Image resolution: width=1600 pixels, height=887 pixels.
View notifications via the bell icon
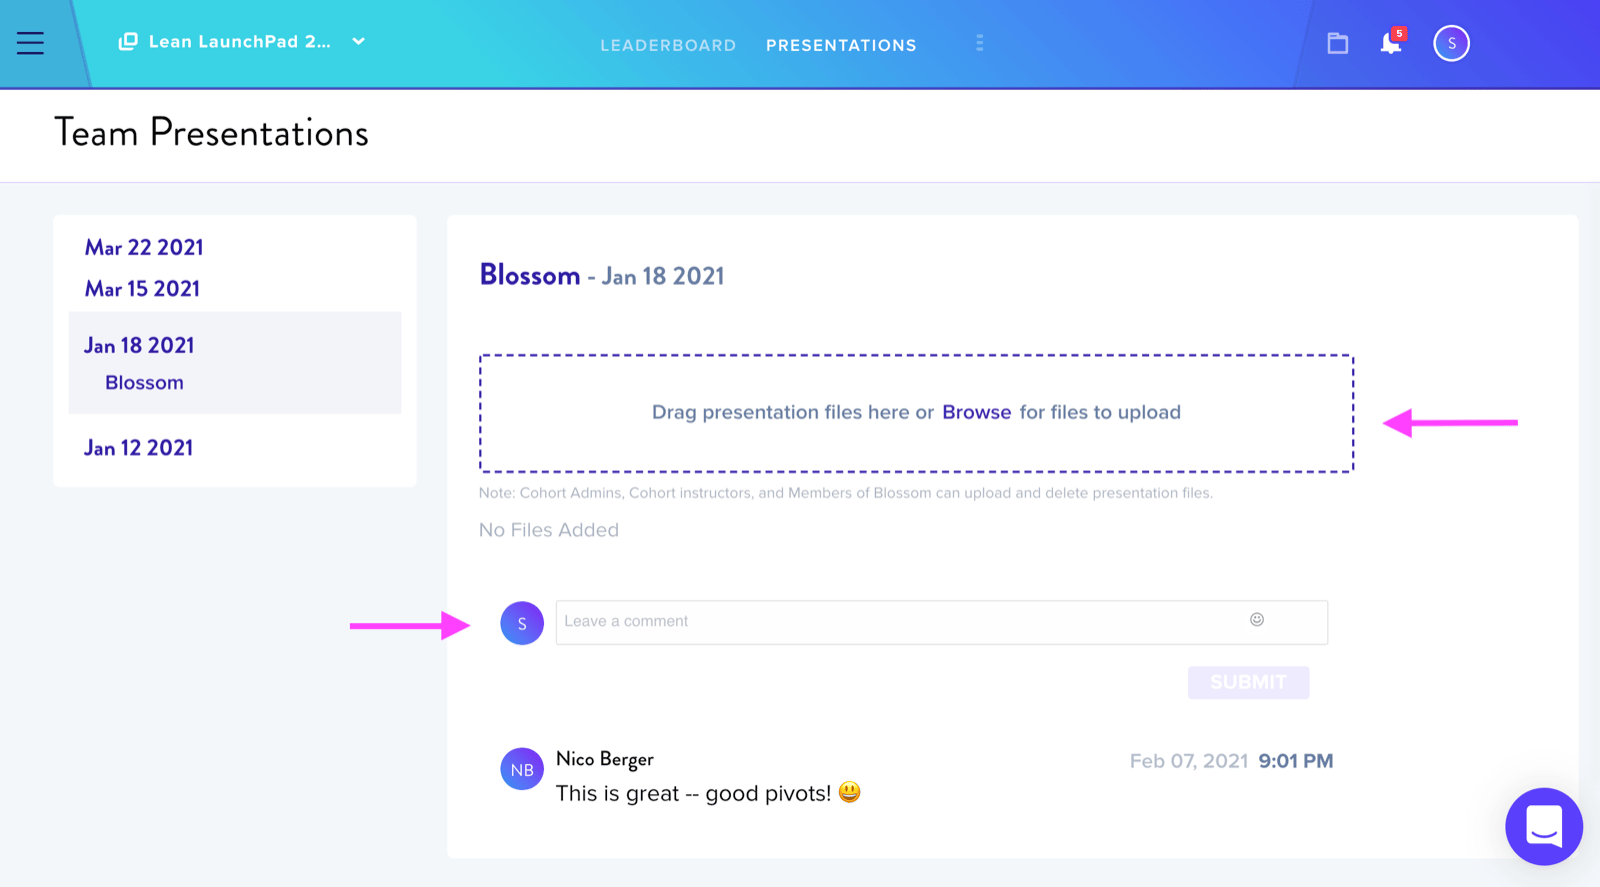1391,43
